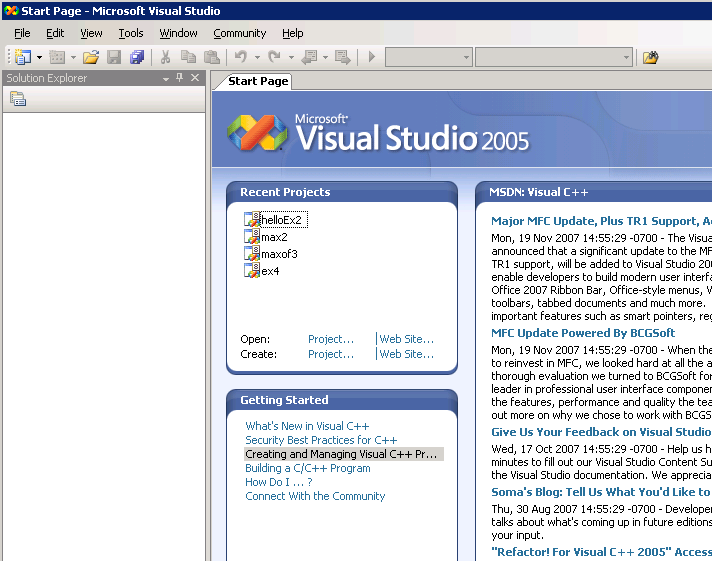Click the Open File folder icon

(x=91, y=57)
